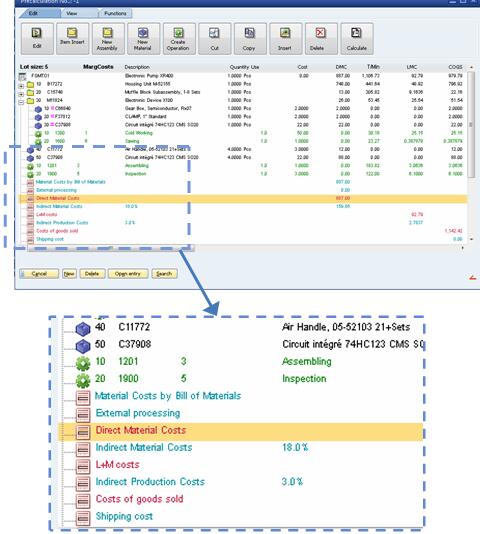The height and width of the screenshot is (534, 480).
Task: Expand the C15740 assembly node
Action: [21, 94]
